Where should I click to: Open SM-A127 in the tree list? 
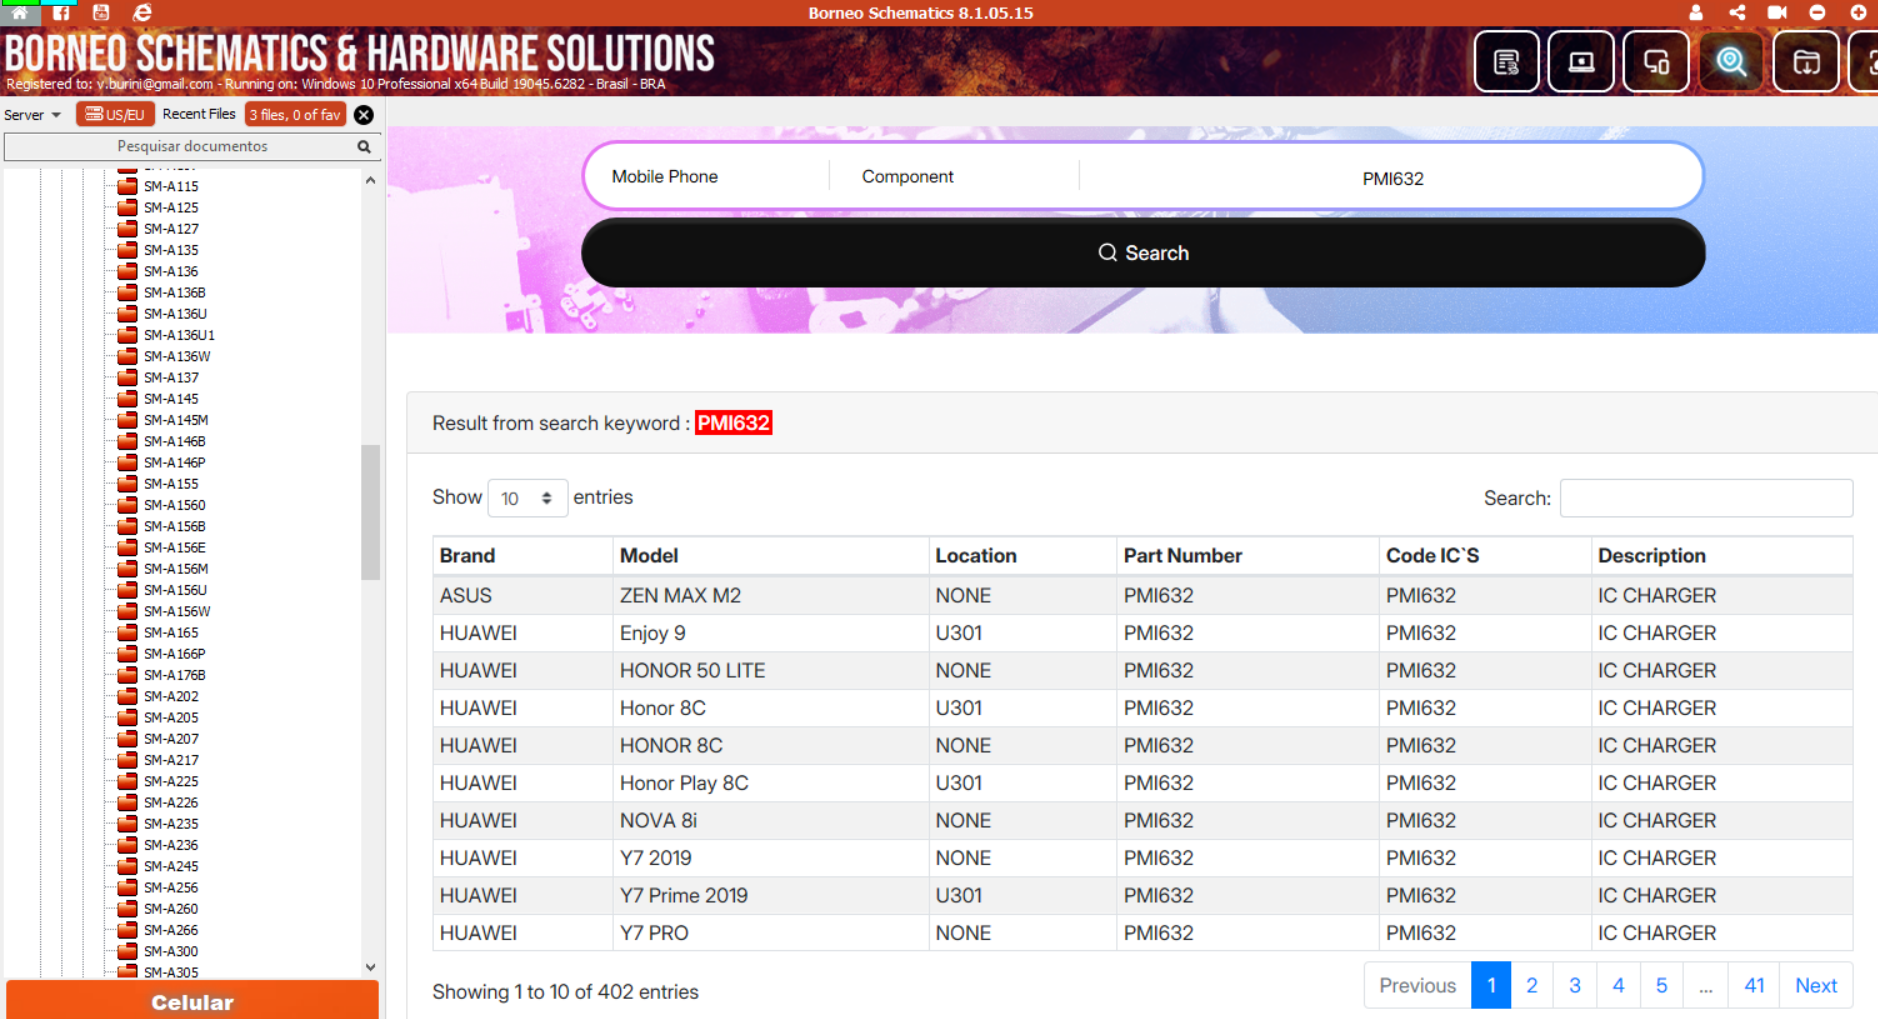click(x=171, y=229)
